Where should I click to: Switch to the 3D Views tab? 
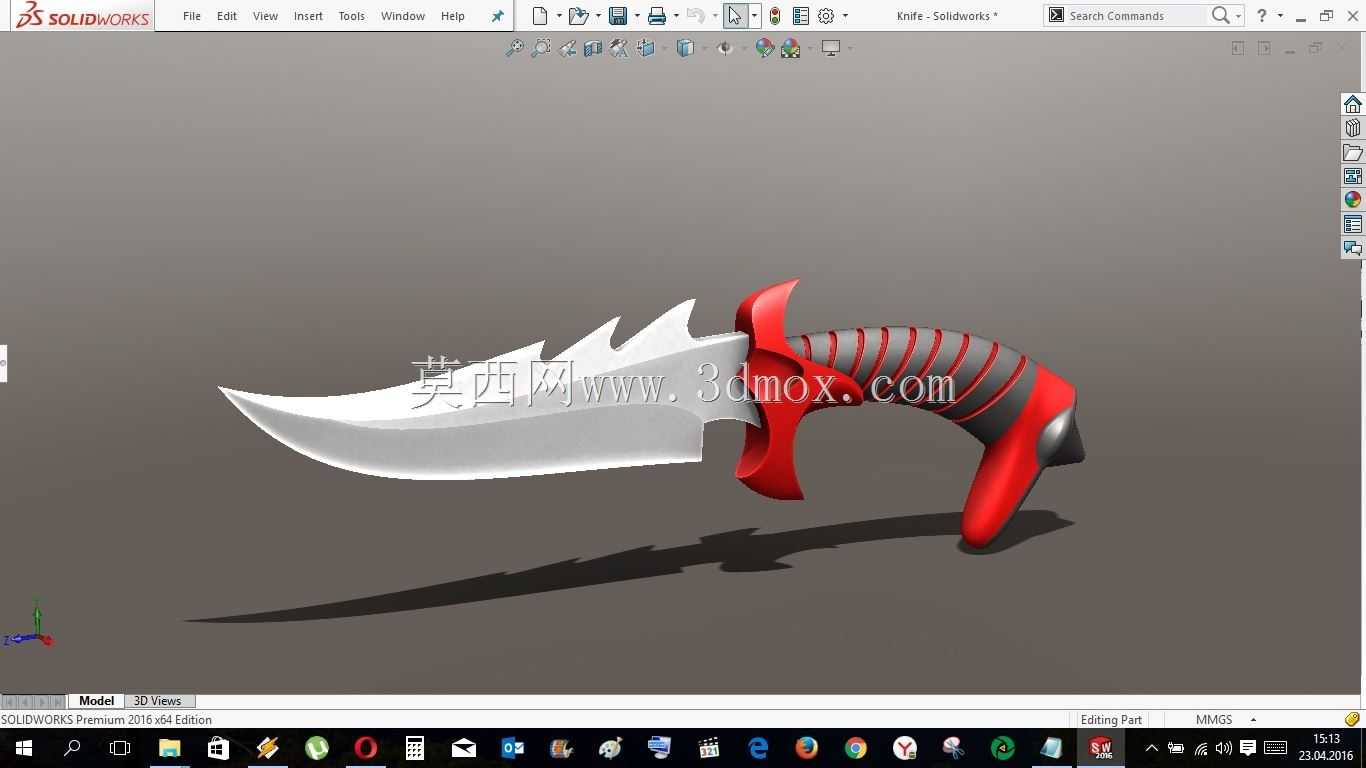tap(158, 701)
